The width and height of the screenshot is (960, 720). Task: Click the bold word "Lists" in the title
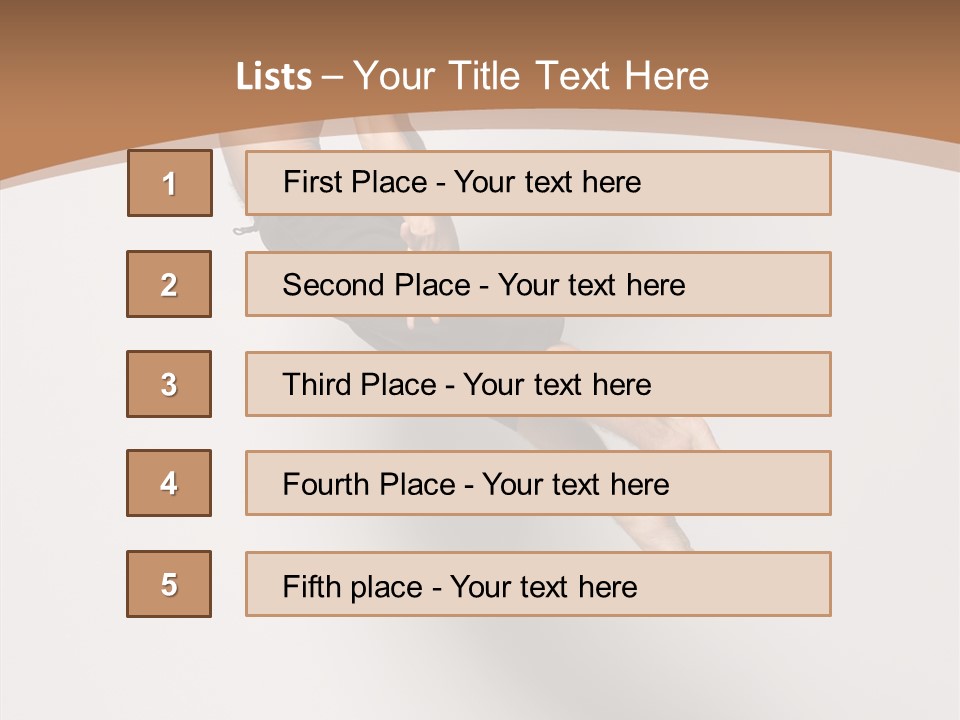point(273,77)
